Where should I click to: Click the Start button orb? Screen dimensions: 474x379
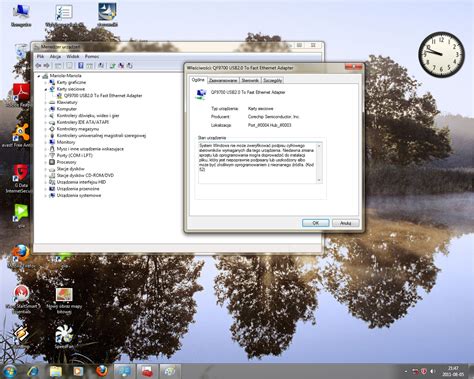[10, 371]
